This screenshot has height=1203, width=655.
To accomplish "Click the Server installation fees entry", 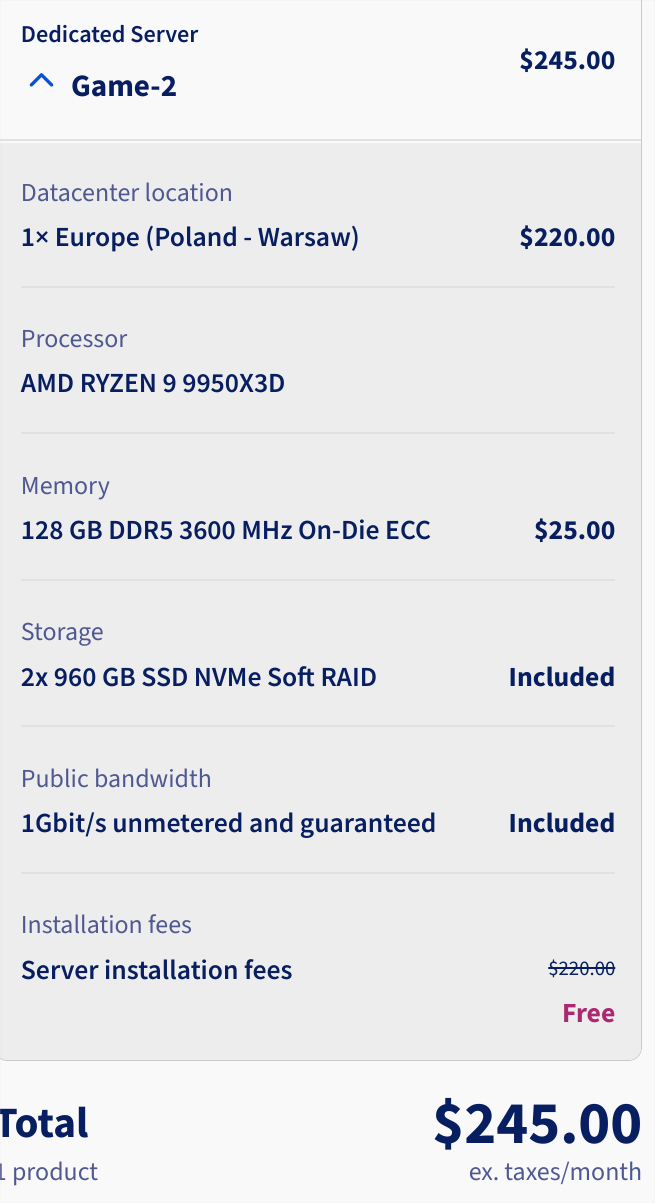I will point(157,970).
